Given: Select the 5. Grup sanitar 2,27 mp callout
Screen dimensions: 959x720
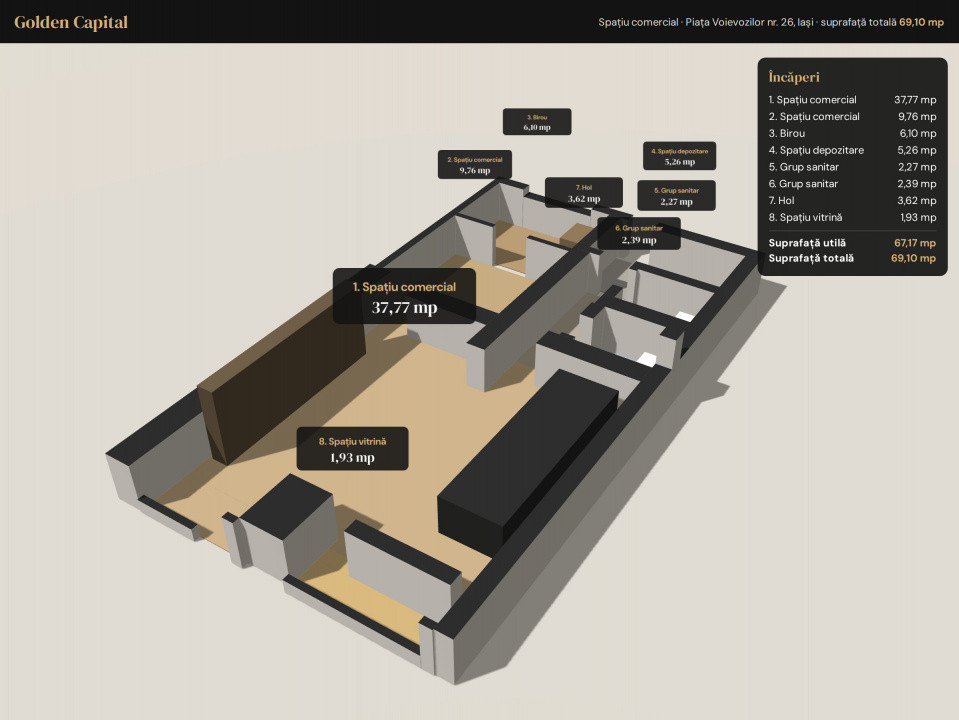Looking at the screenshot, I should pos(676,196).
